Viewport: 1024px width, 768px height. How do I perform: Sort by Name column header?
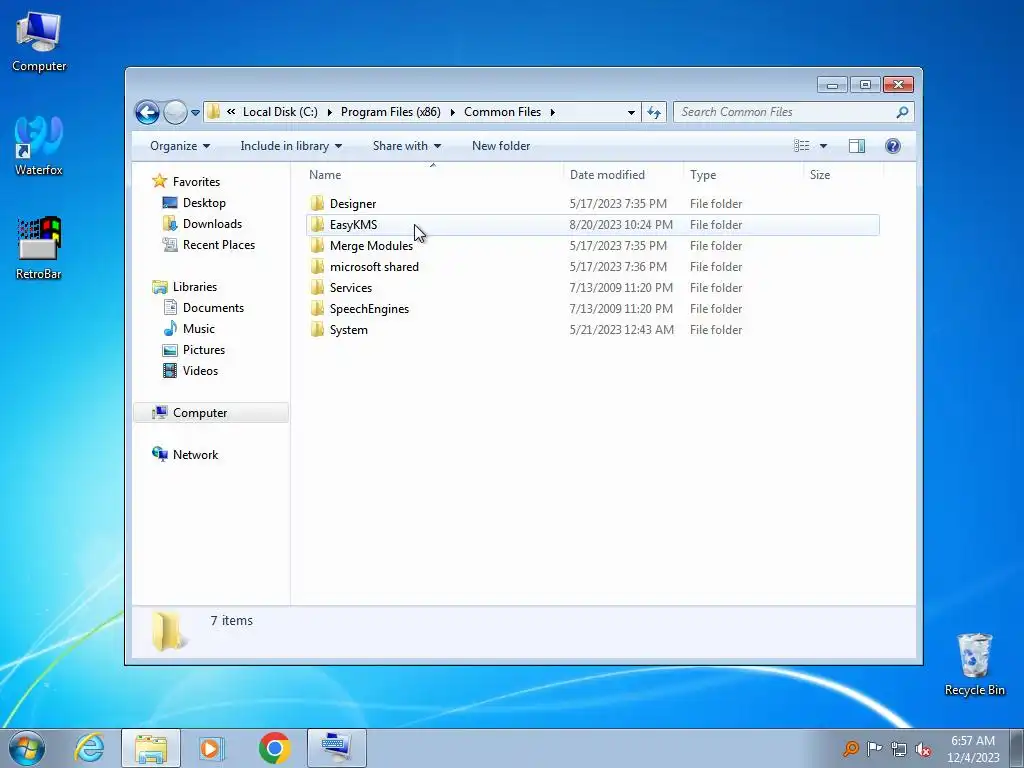tap(325, 175)
